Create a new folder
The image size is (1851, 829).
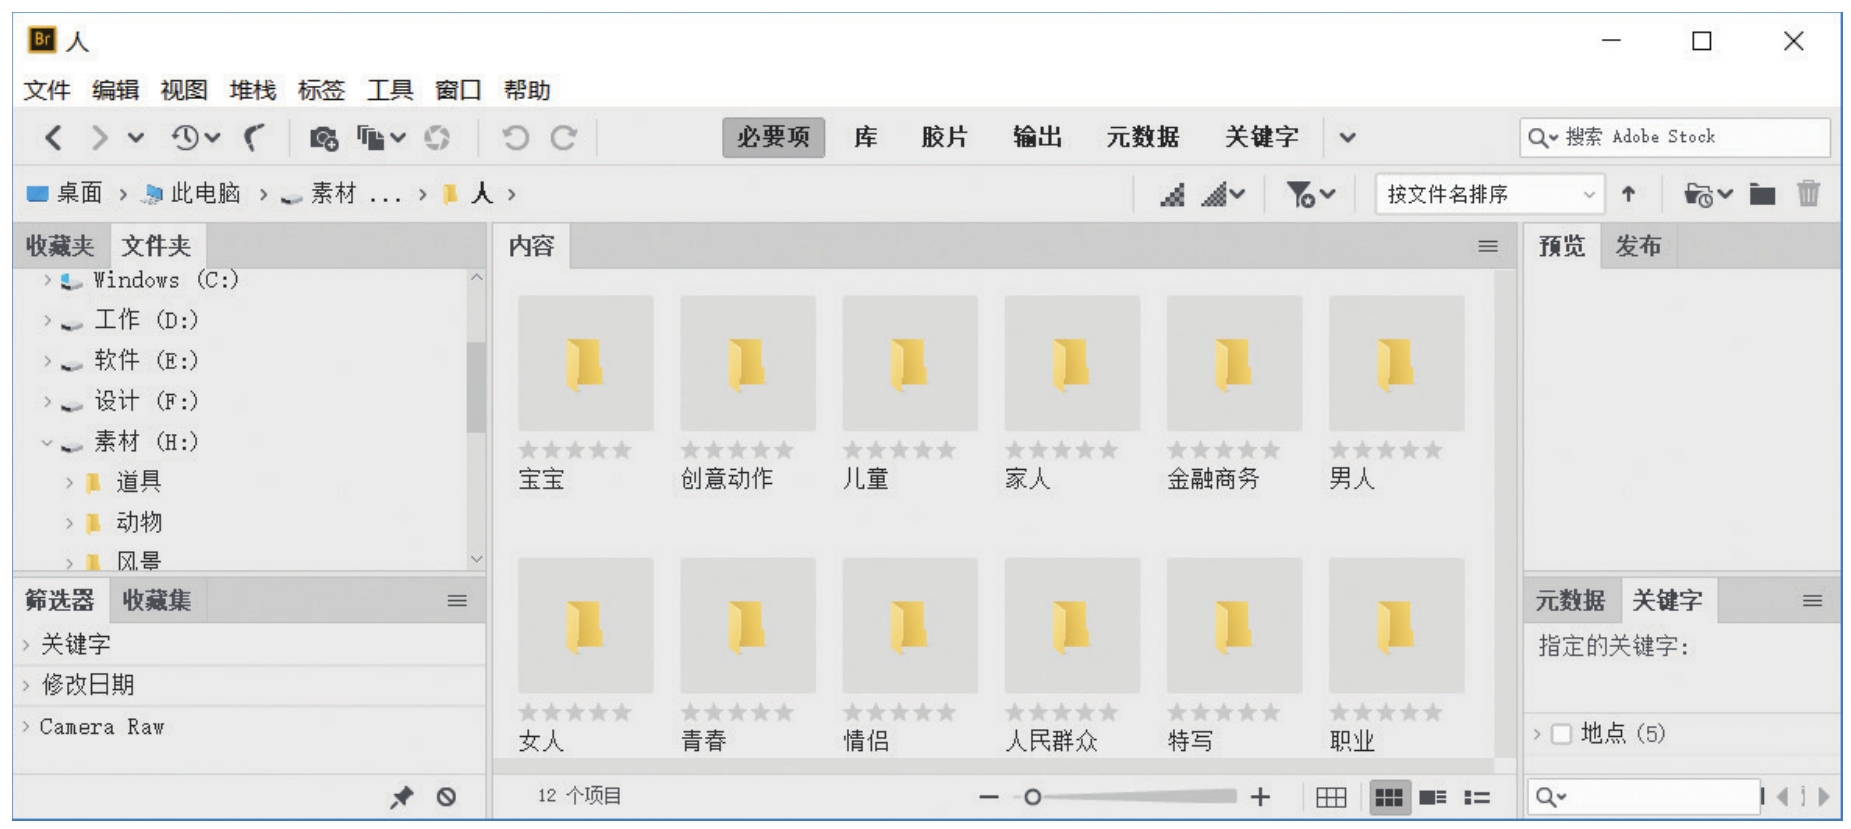click(x=1762, y=194)
